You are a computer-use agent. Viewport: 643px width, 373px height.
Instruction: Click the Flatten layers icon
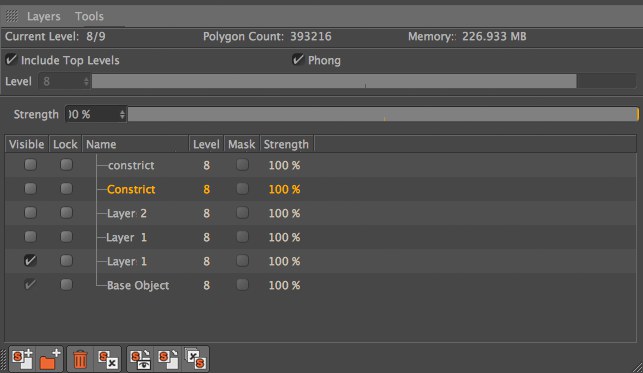tap(195, 359)
